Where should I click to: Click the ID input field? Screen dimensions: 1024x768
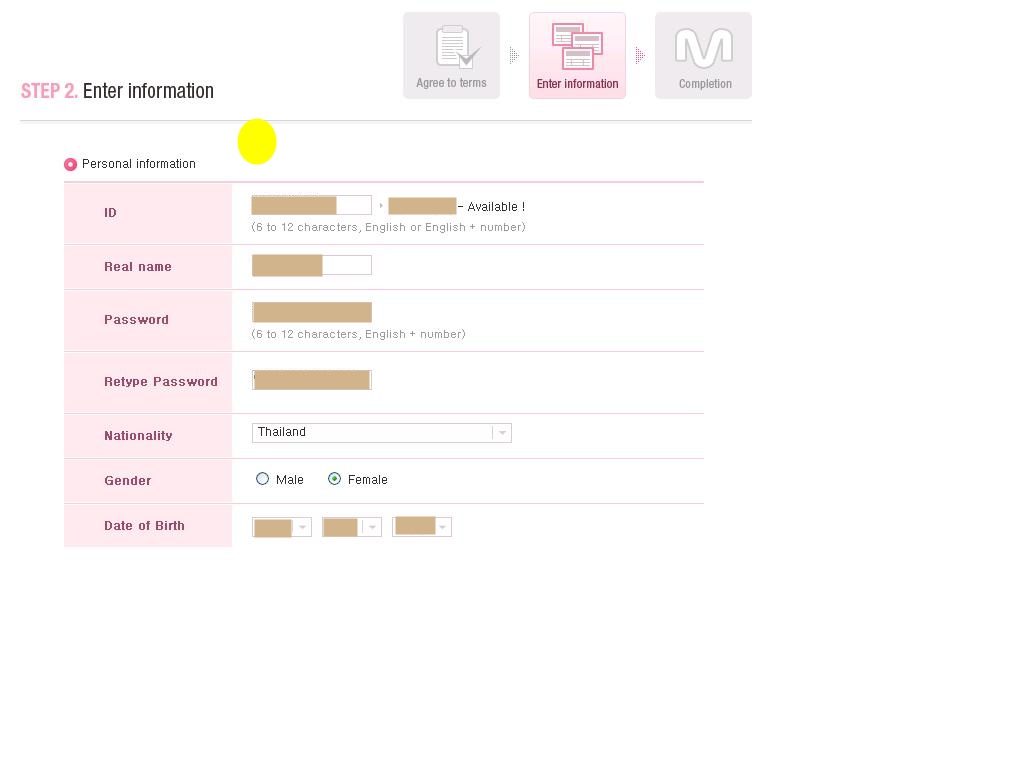pos(312,205)
